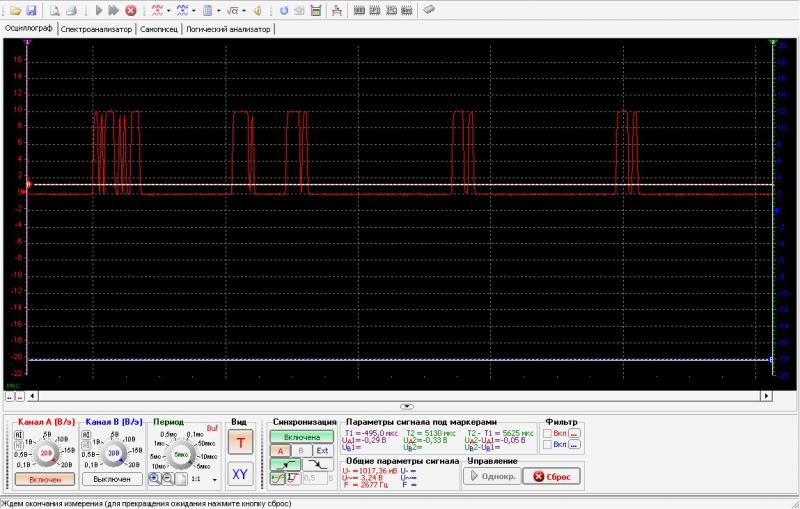Image resolution: width=800 pixels, height=509 pixels.
Task: Click the Сброс reset button
Action: click(x=551, y=477)
